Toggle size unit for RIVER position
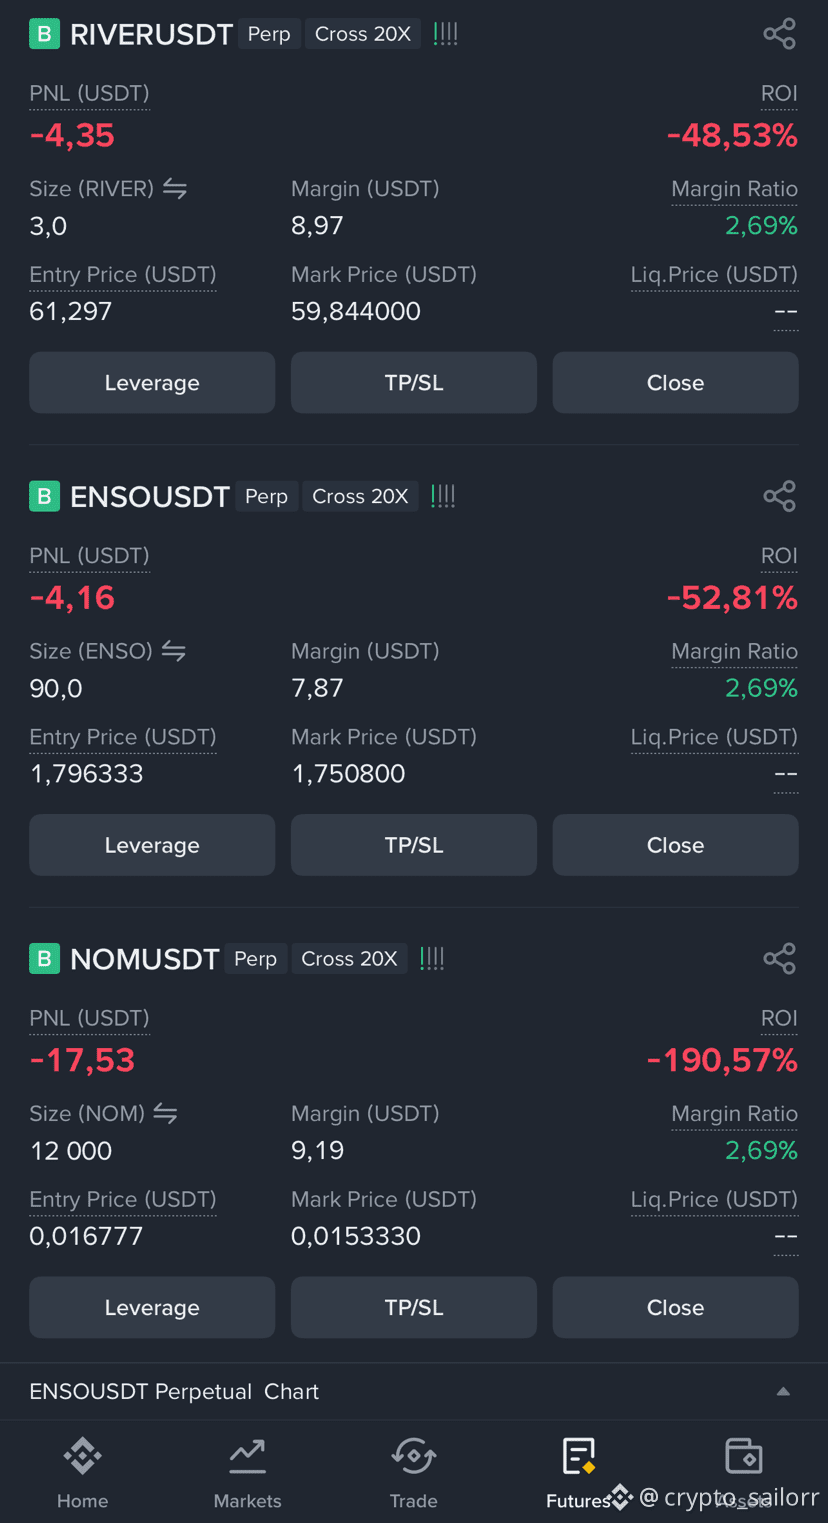This screenshot has height=1523, width=828. 175,188
